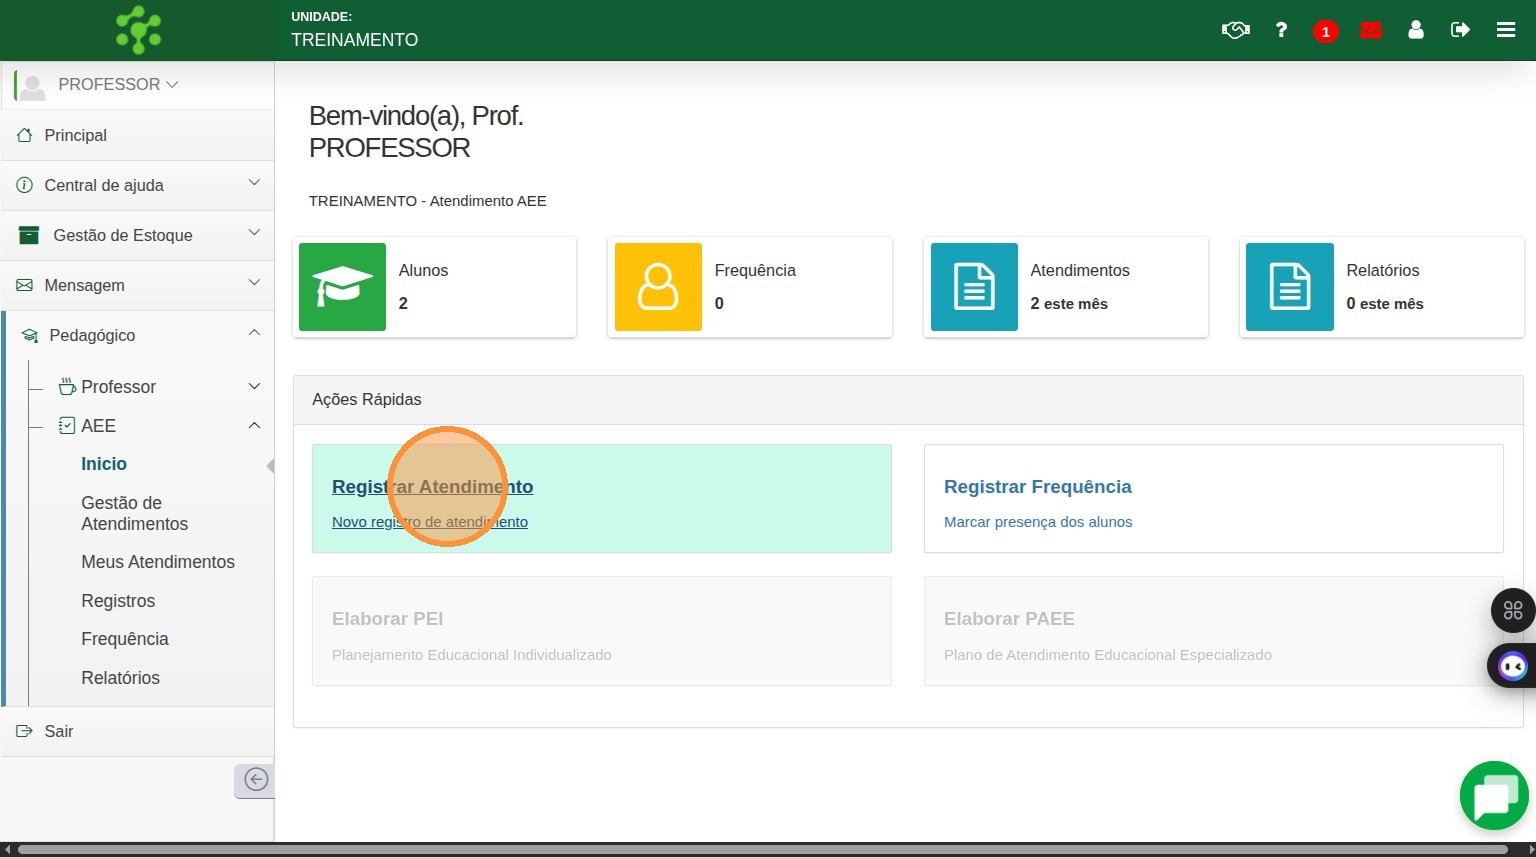This screenshot has width=1536, height=857.
Task: Click the yellow Frequência person icon
Action: tap(658, 287)
